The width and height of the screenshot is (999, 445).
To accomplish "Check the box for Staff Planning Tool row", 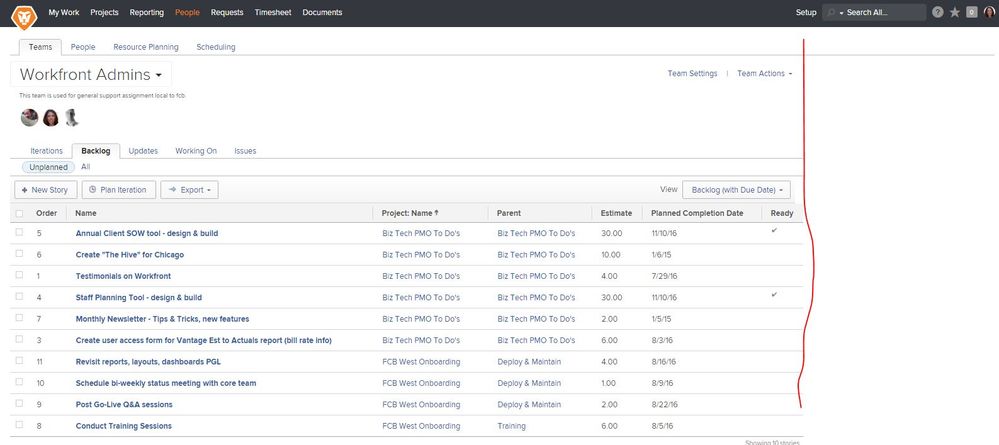I will pyautogui.click(x=19, y=296).
